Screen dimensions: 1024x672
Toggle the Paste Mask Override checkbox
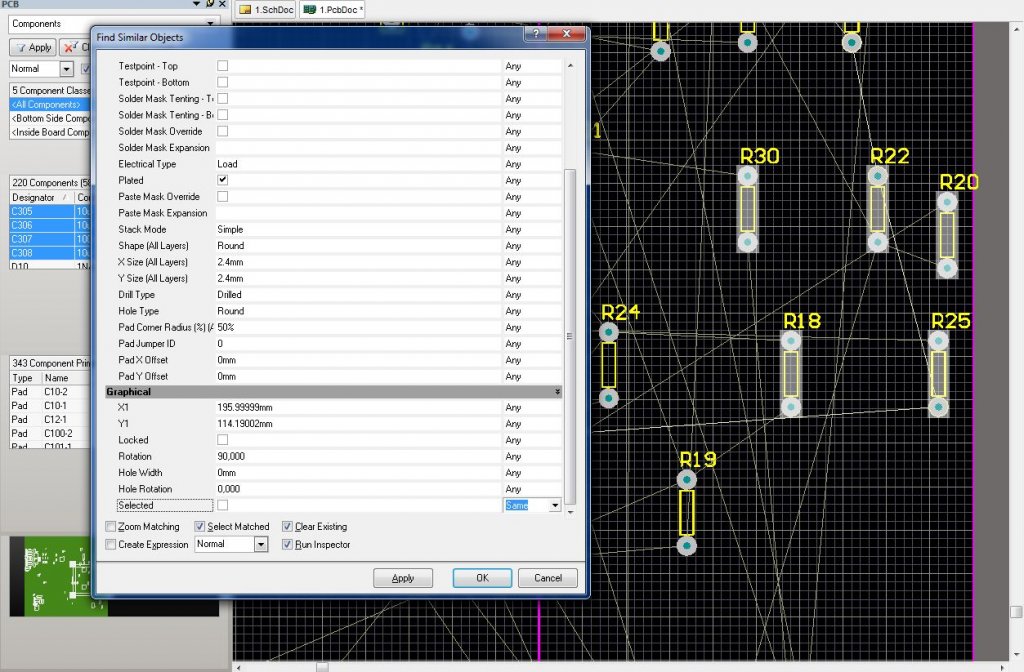pos(223,197)
